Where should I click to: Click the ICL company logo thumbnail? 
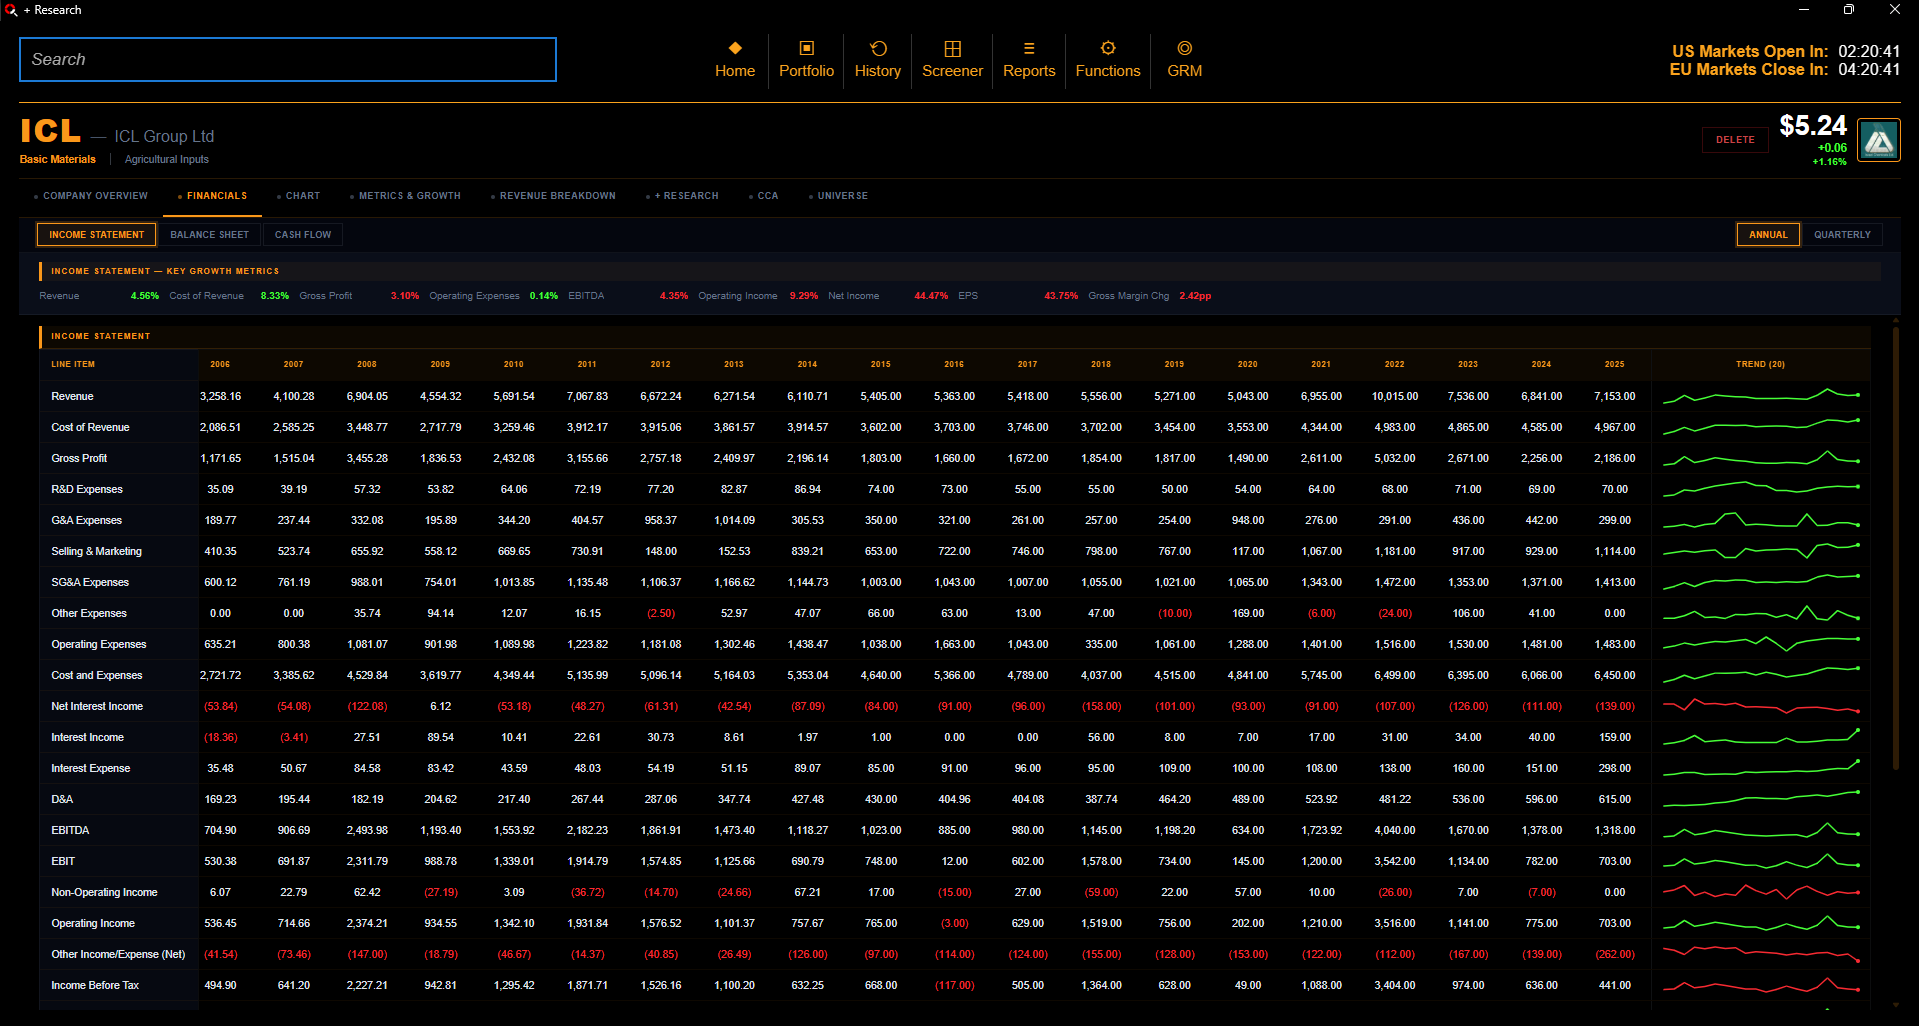1879,140
